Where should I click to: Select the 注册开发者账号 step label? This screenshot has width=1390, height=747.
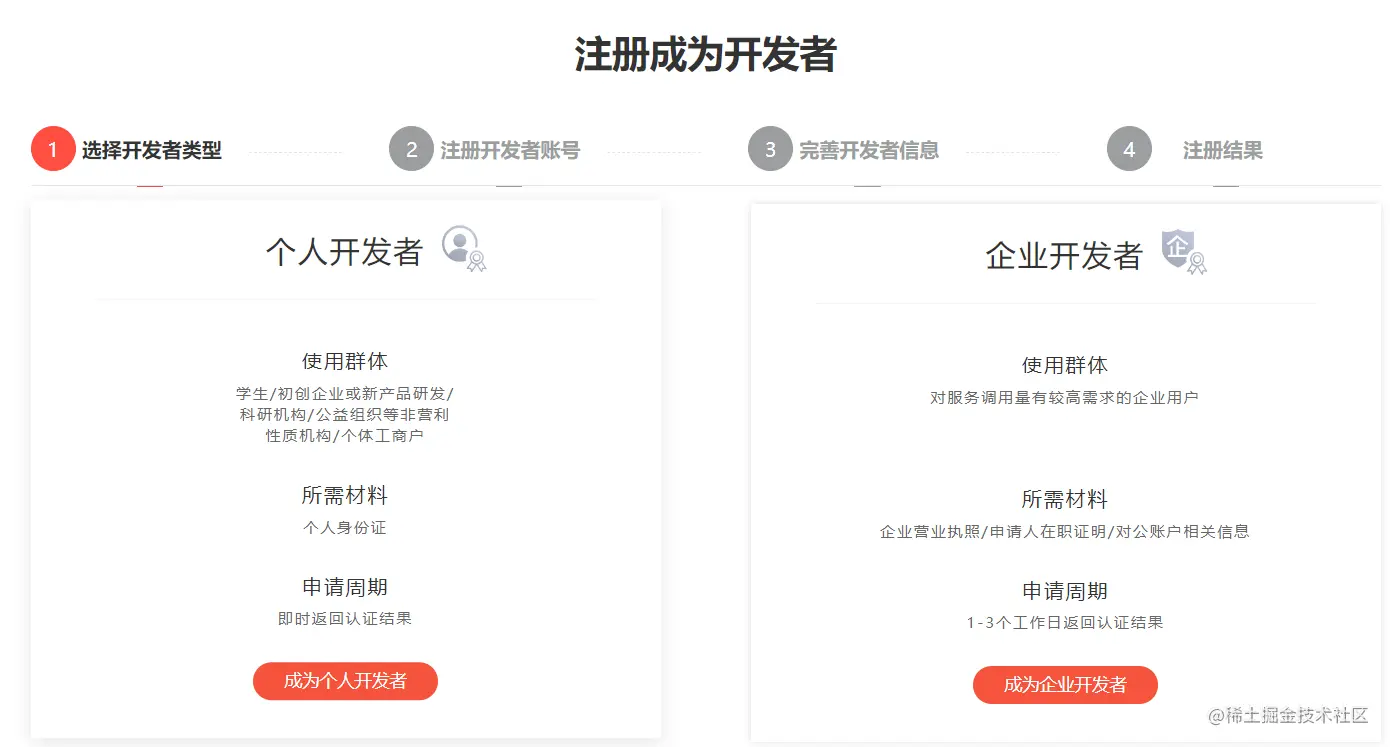(x=510, y=151)
